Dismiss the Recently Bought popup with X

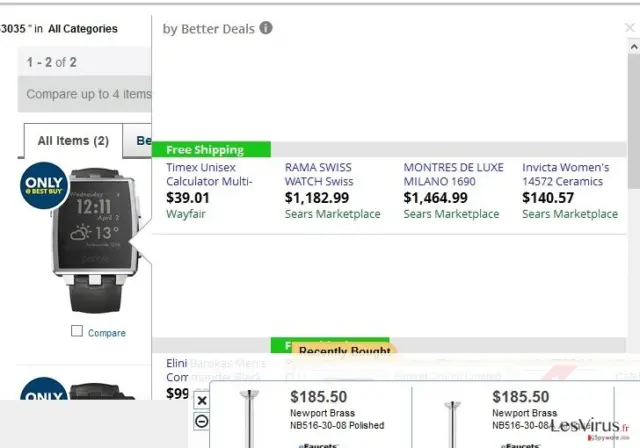tap(202, 400)
